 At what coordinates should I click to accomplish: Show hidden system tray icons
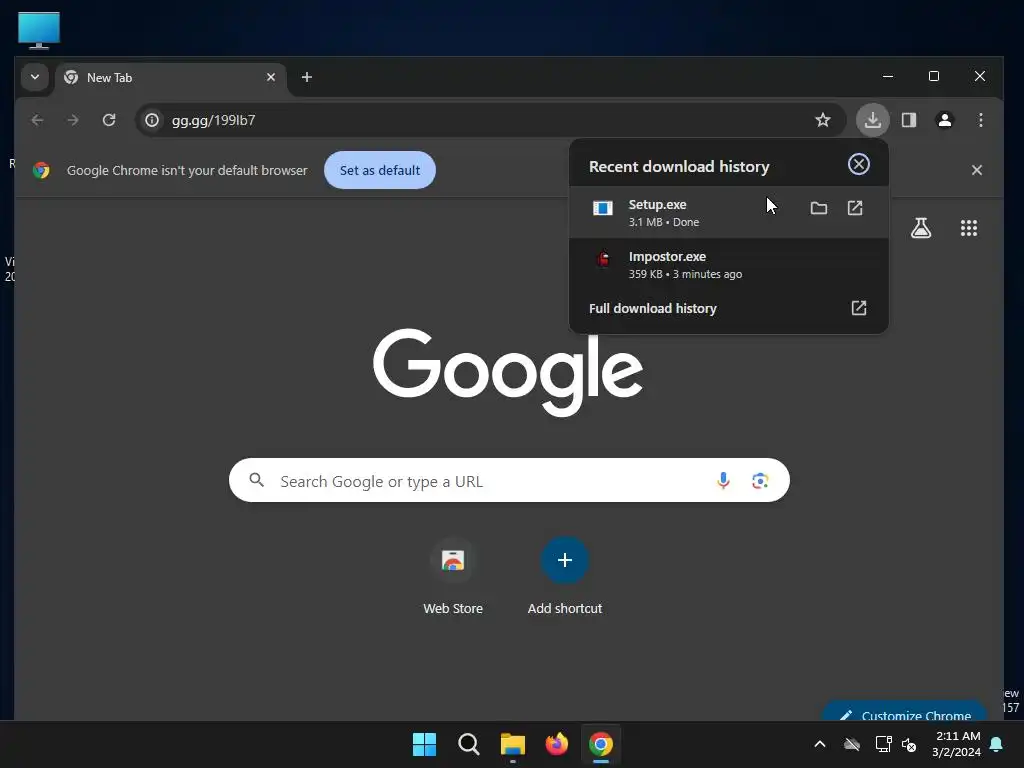point(820,744)
